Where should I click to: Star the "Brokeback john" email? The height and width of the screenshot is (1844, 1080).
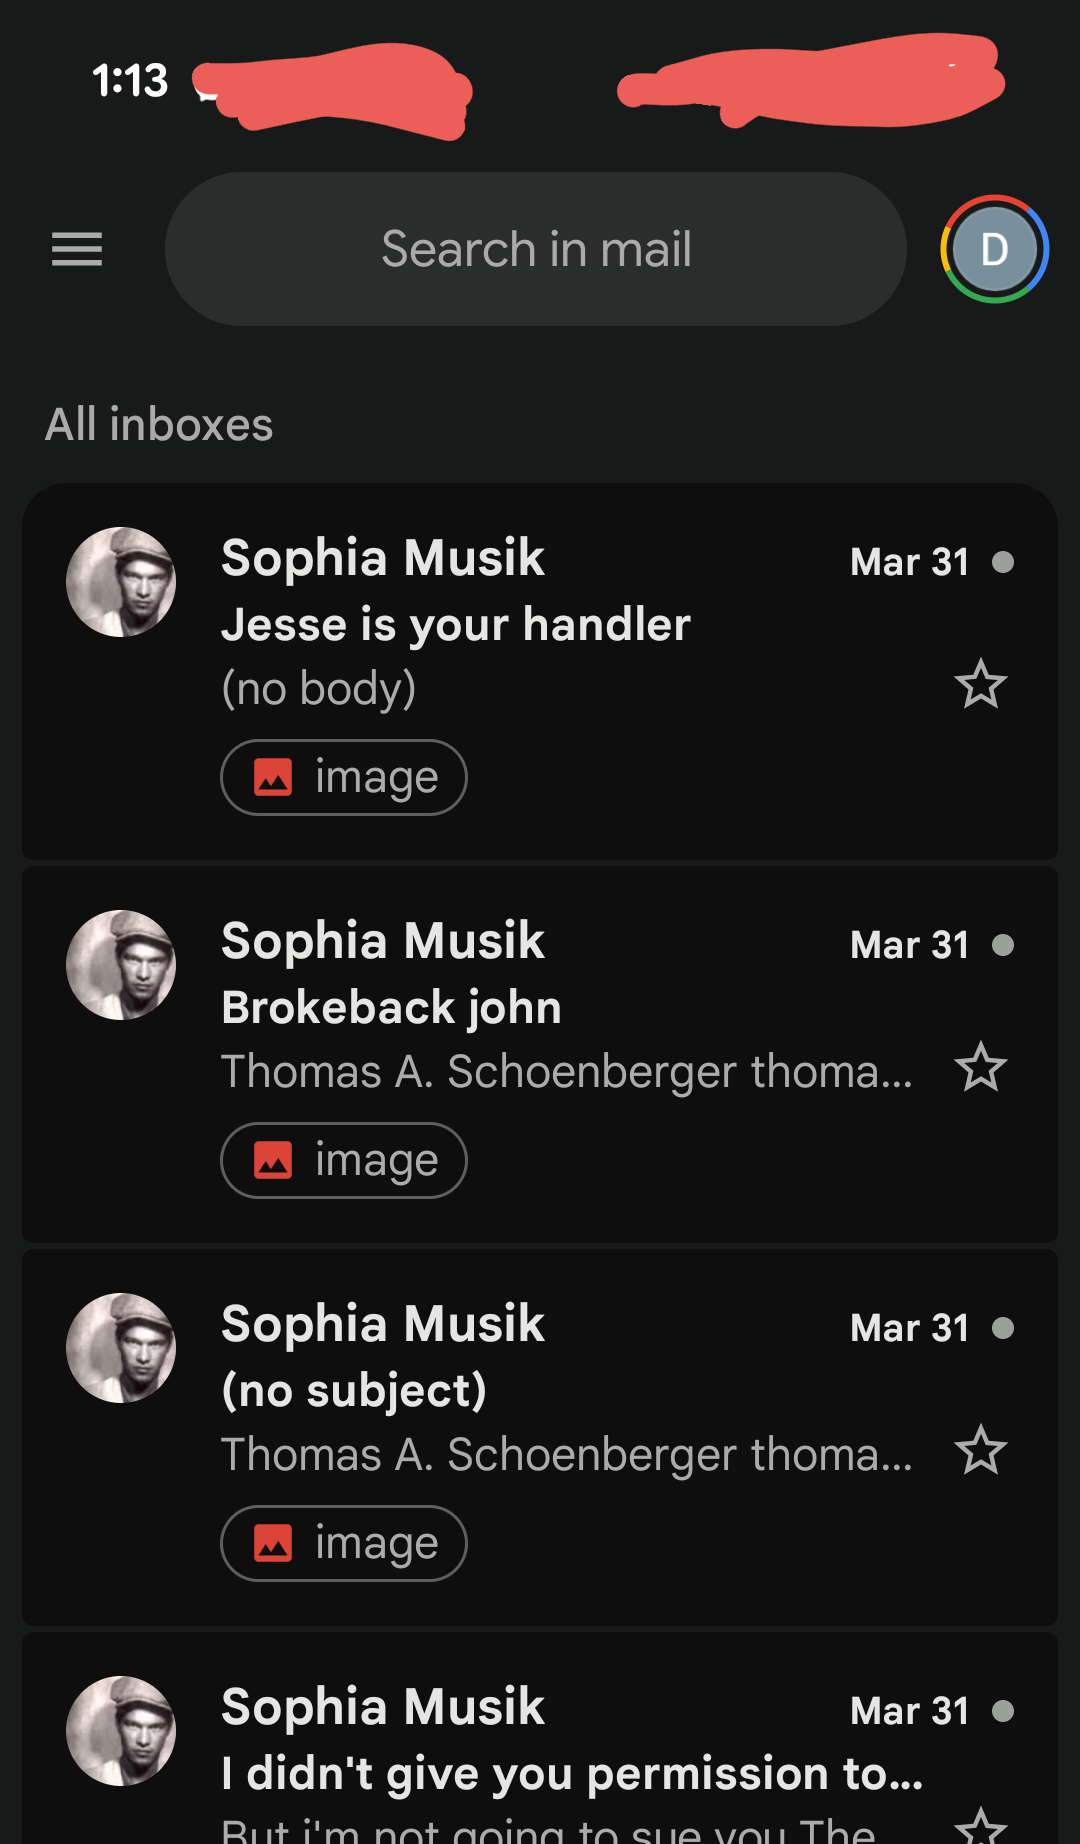(x=980, y=1067)
